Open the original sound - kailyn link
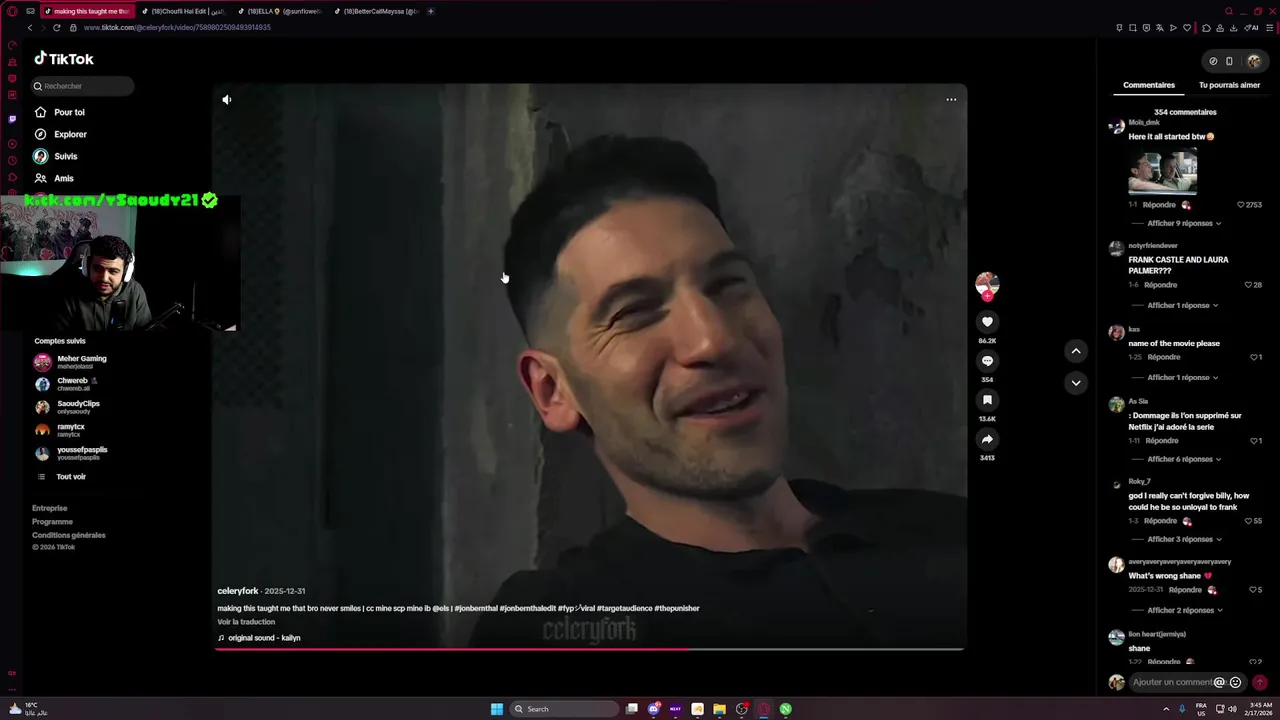Screen dimensions: 1280x720 tap(260, 638)
